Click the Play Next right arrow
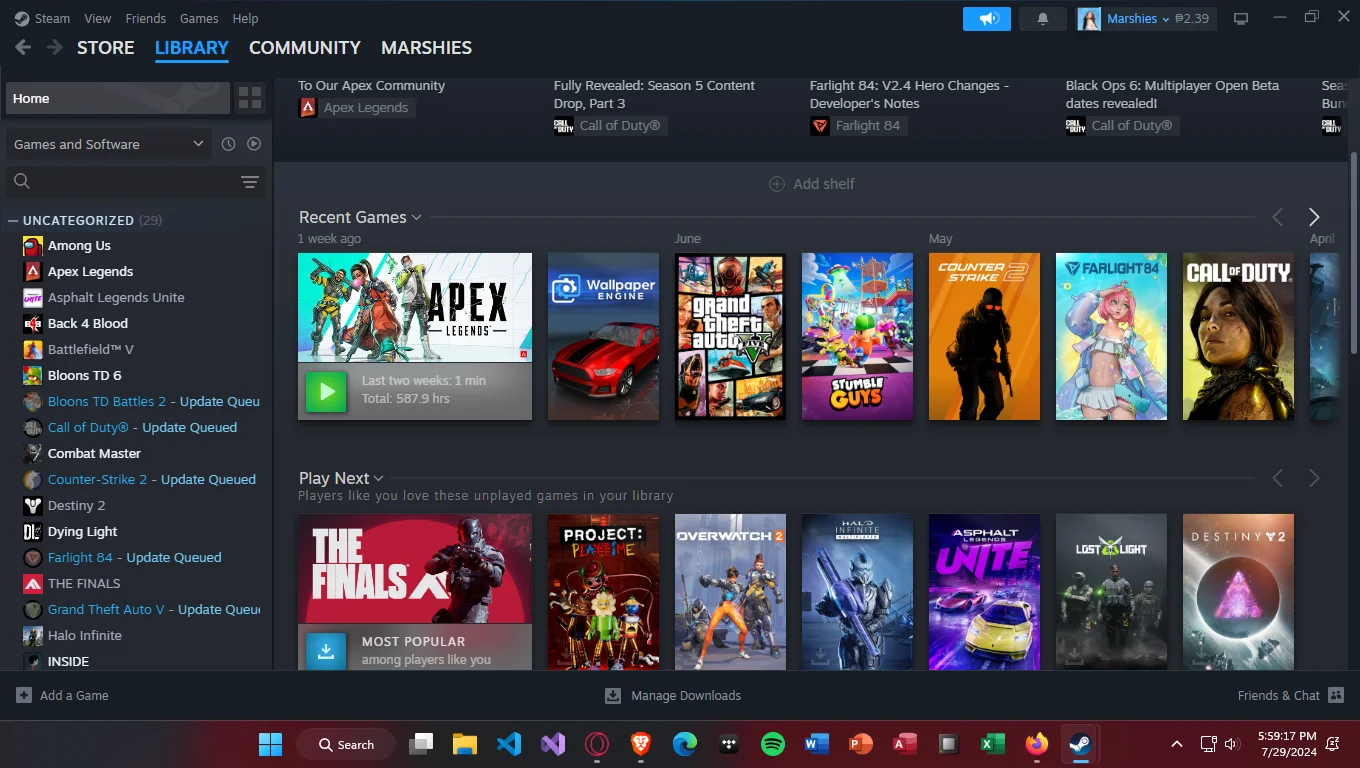Viewport: 1360px width, 768px height. click(1314, 479)
